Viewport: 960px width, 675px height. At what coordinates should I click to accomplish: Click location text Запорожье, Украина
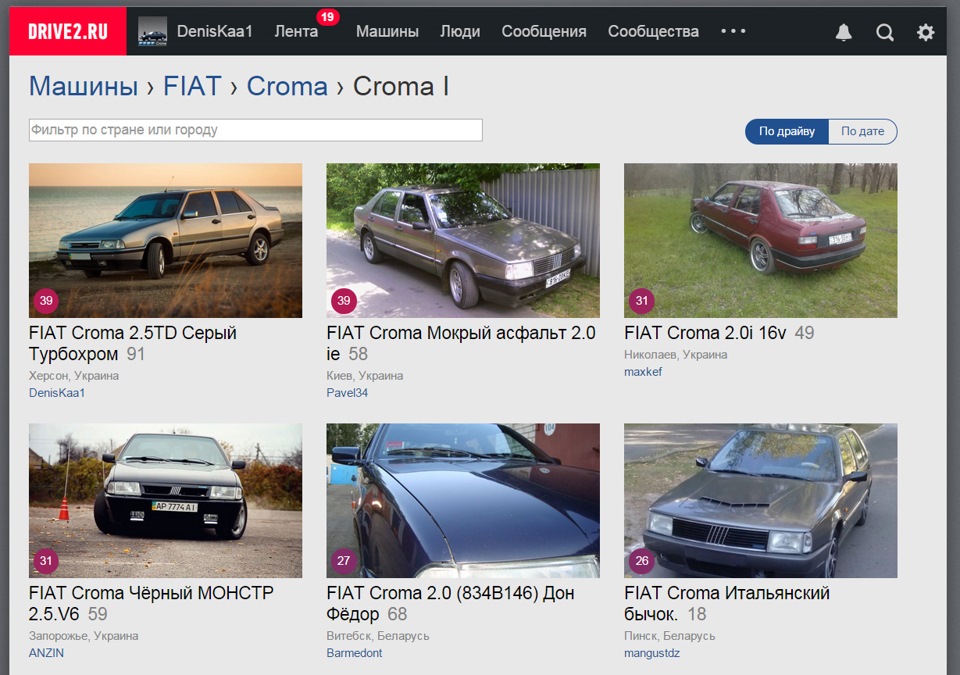pos(83,636)
